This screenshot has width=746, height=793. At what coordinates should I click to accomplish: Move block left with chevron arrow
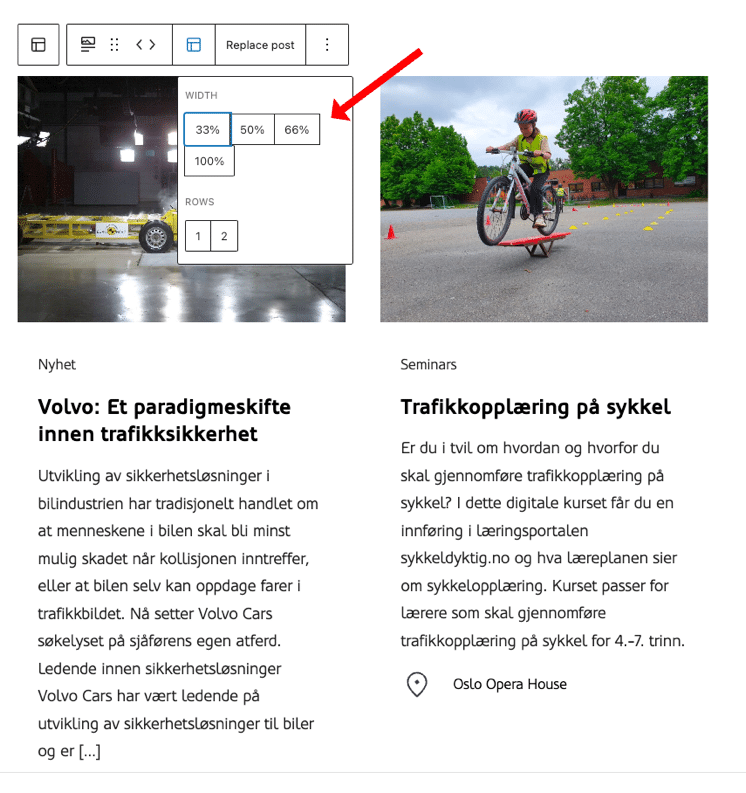point(139,45)
